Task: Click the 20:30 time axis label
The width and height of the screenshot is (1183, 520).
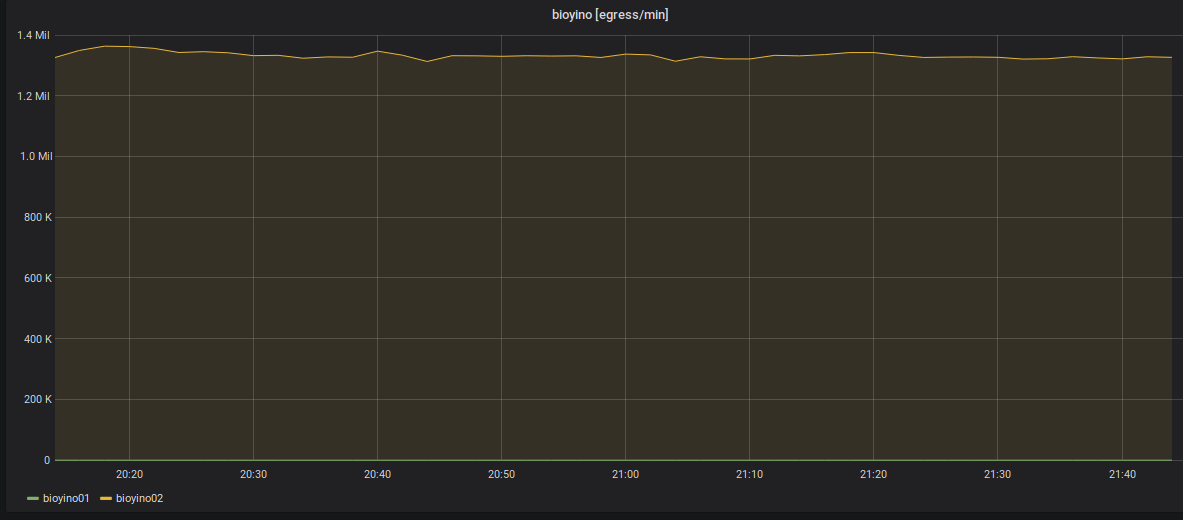Action: 254,474
